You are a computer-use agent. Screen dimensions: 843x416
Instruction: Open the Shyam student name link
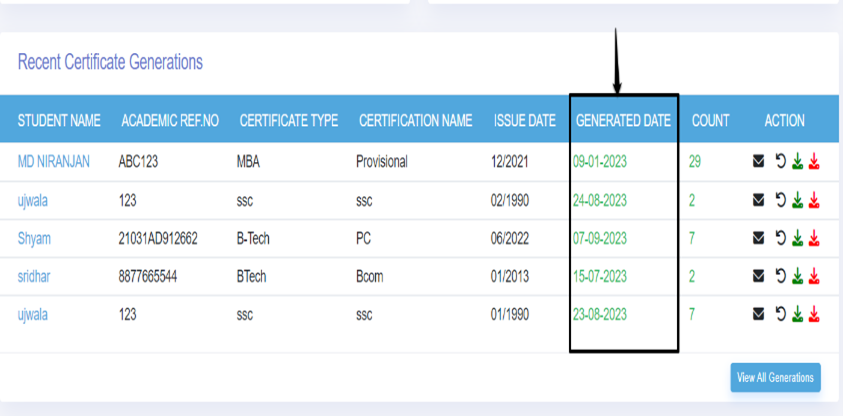click(x=33, y=238)
